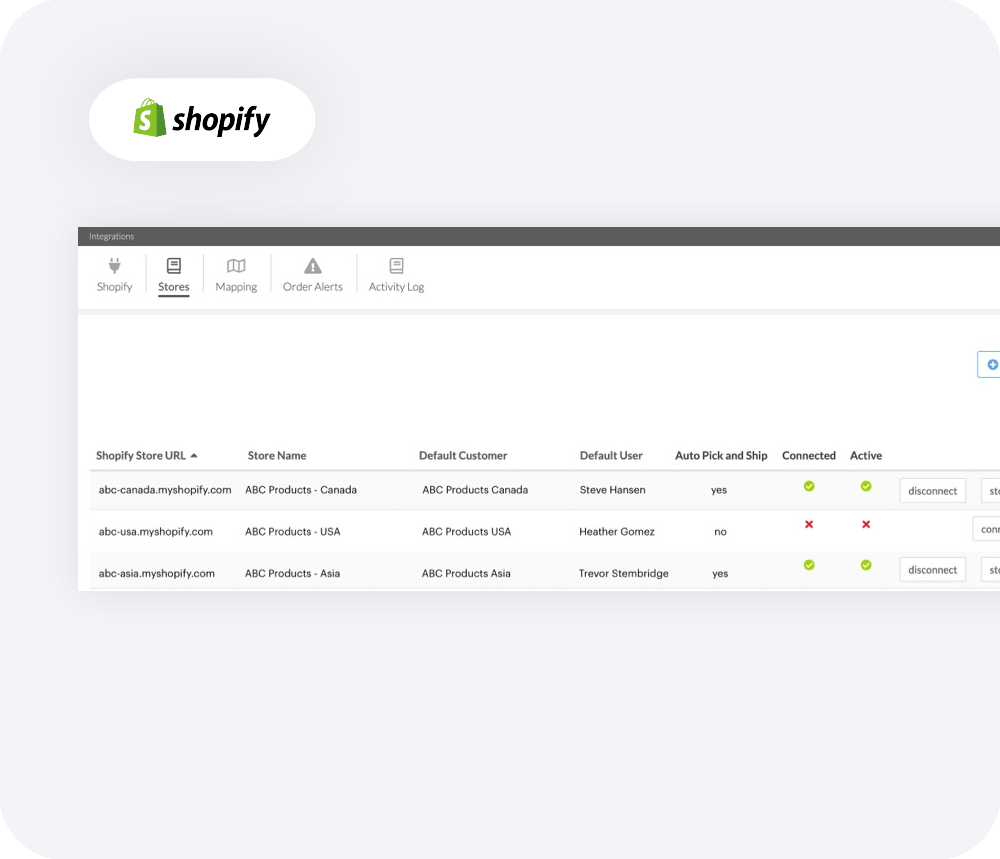Click default user Trevor Stembridge
Viewport: 1000px width, 859px height.
click(x=624, y=573)
